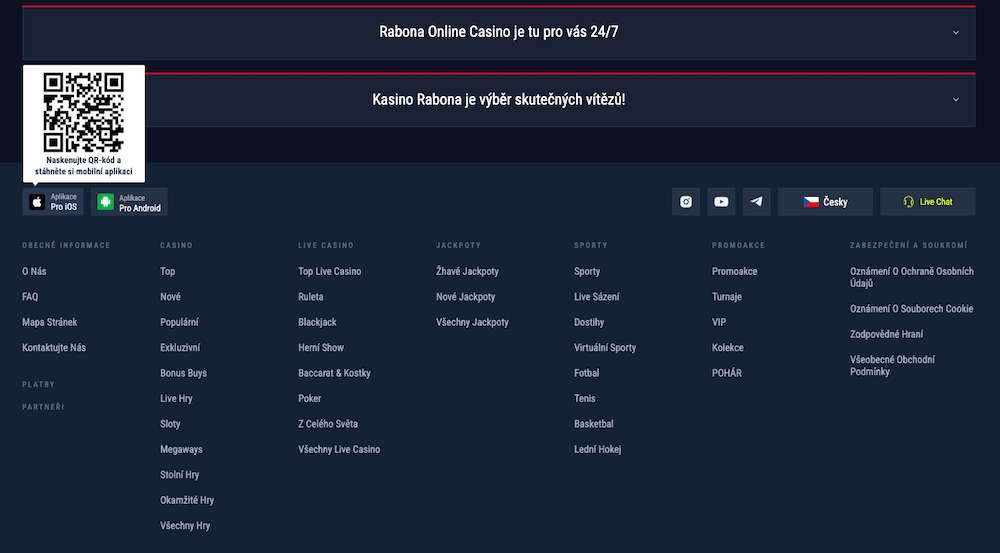Click the Android app icon
This screenshot has width=1000, height=553.
click(105, 202)
